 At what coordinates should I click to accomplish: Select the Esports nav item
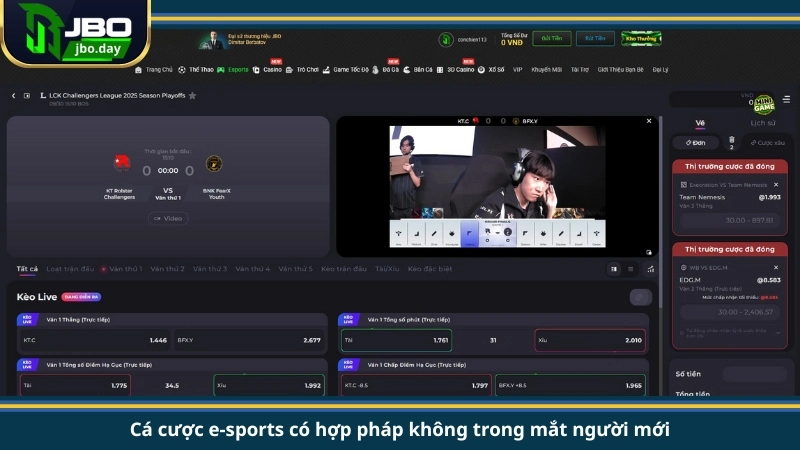[233, 70]
